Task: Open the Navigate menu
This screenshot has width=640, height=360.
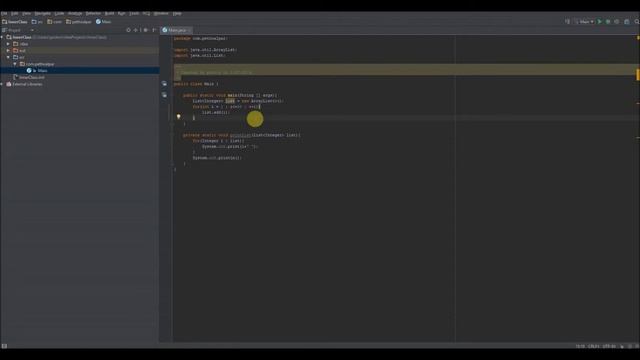Action: pyautogui.click(x=42, y=13)
